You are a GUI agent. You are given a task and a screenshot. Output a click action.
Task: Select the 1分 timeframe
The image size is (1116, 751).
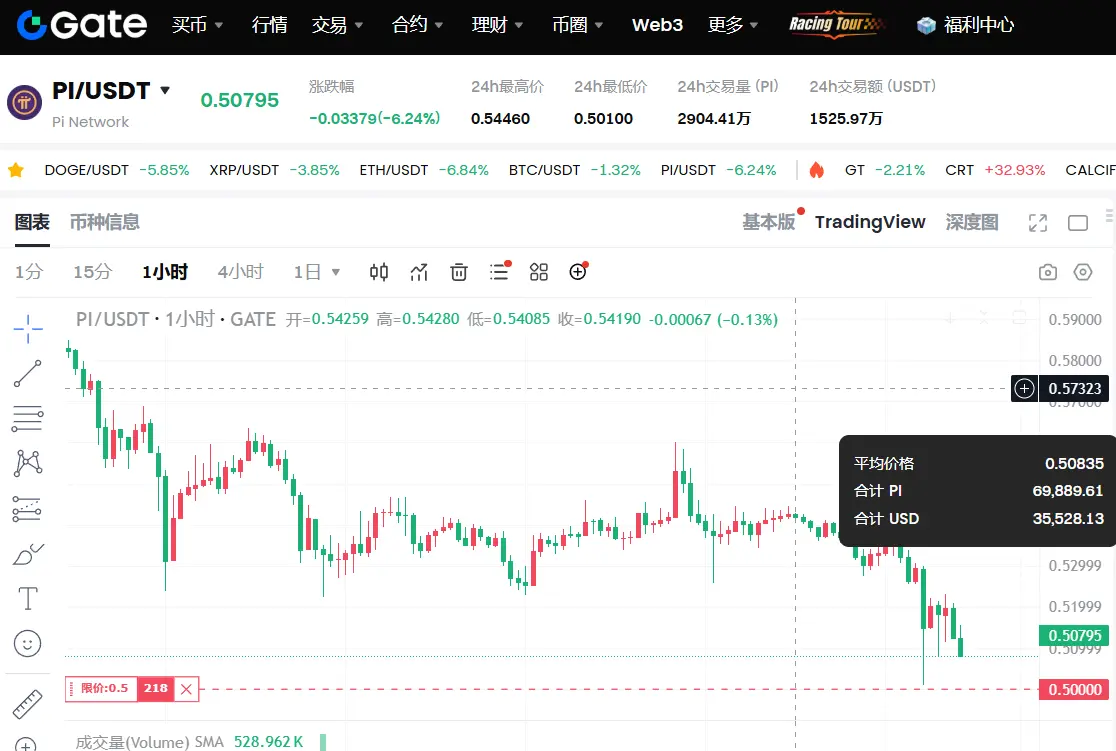29,272
